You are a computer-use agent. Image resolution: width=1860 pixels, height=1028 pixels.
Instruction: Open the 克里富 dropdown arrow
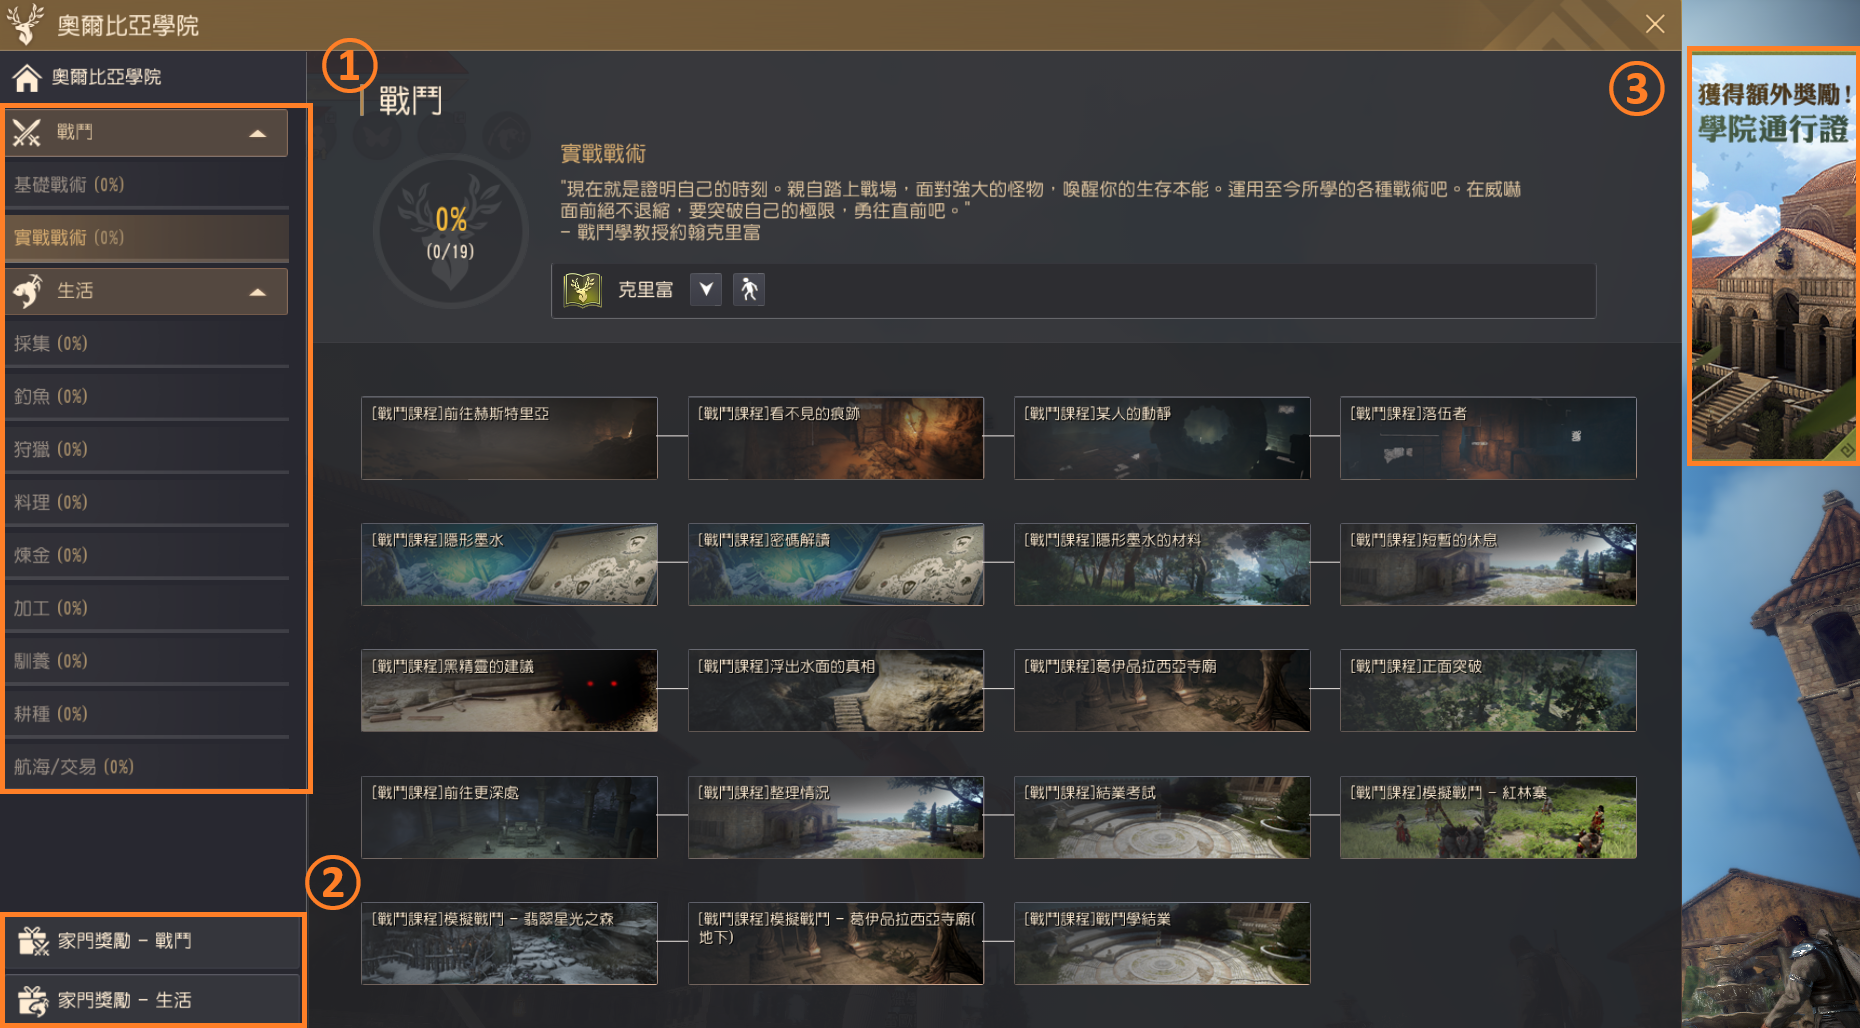(706, 290)
